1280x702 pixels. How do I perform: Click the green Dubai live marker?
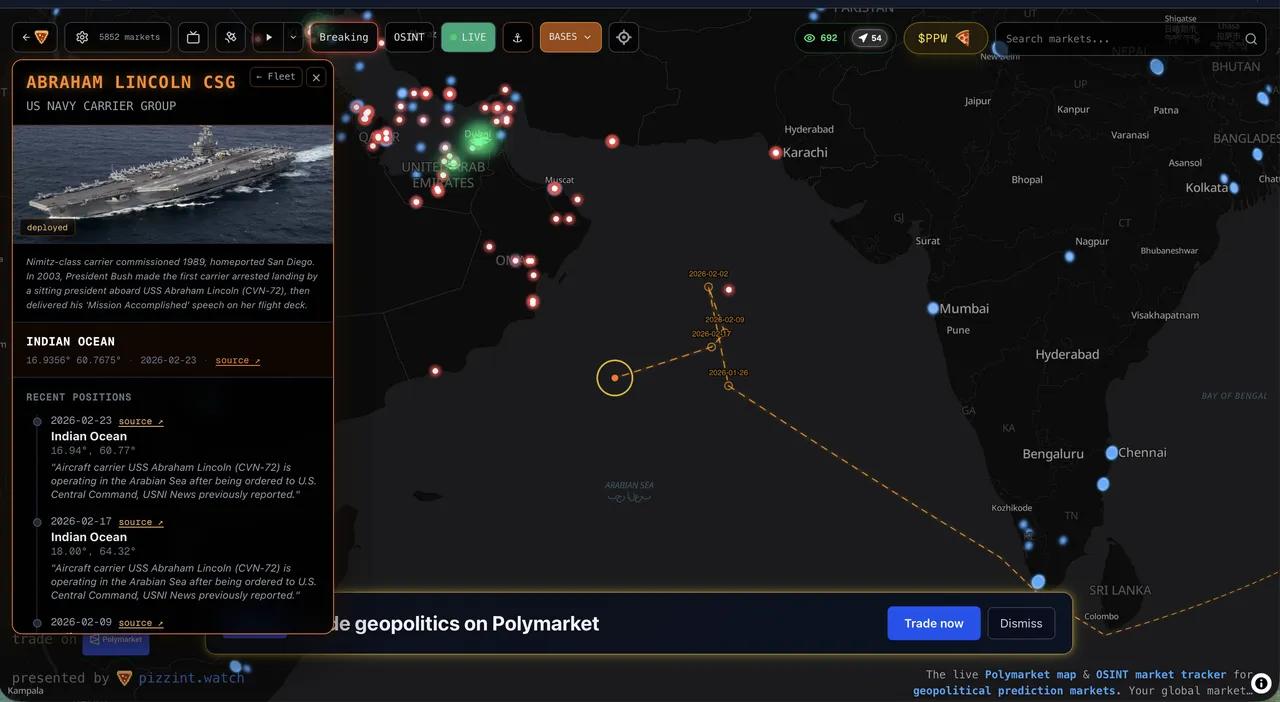[x=479, y=140]
